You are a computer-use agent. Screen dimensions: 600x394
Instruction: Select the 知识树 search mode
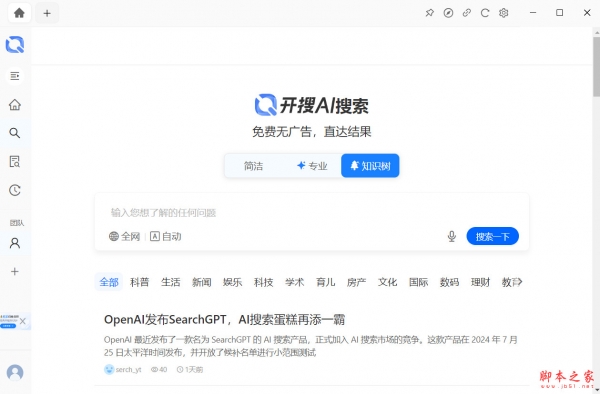(370, 166)
